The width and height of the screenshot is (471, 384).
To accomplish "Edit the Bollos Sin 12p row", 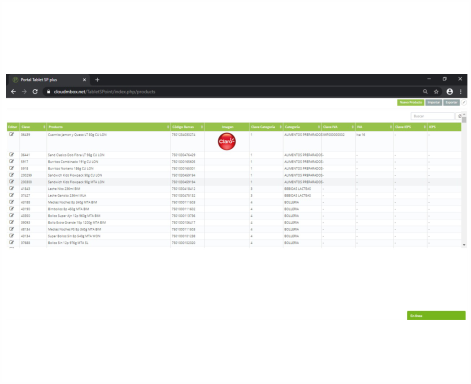I will click(x=11, y=242).
